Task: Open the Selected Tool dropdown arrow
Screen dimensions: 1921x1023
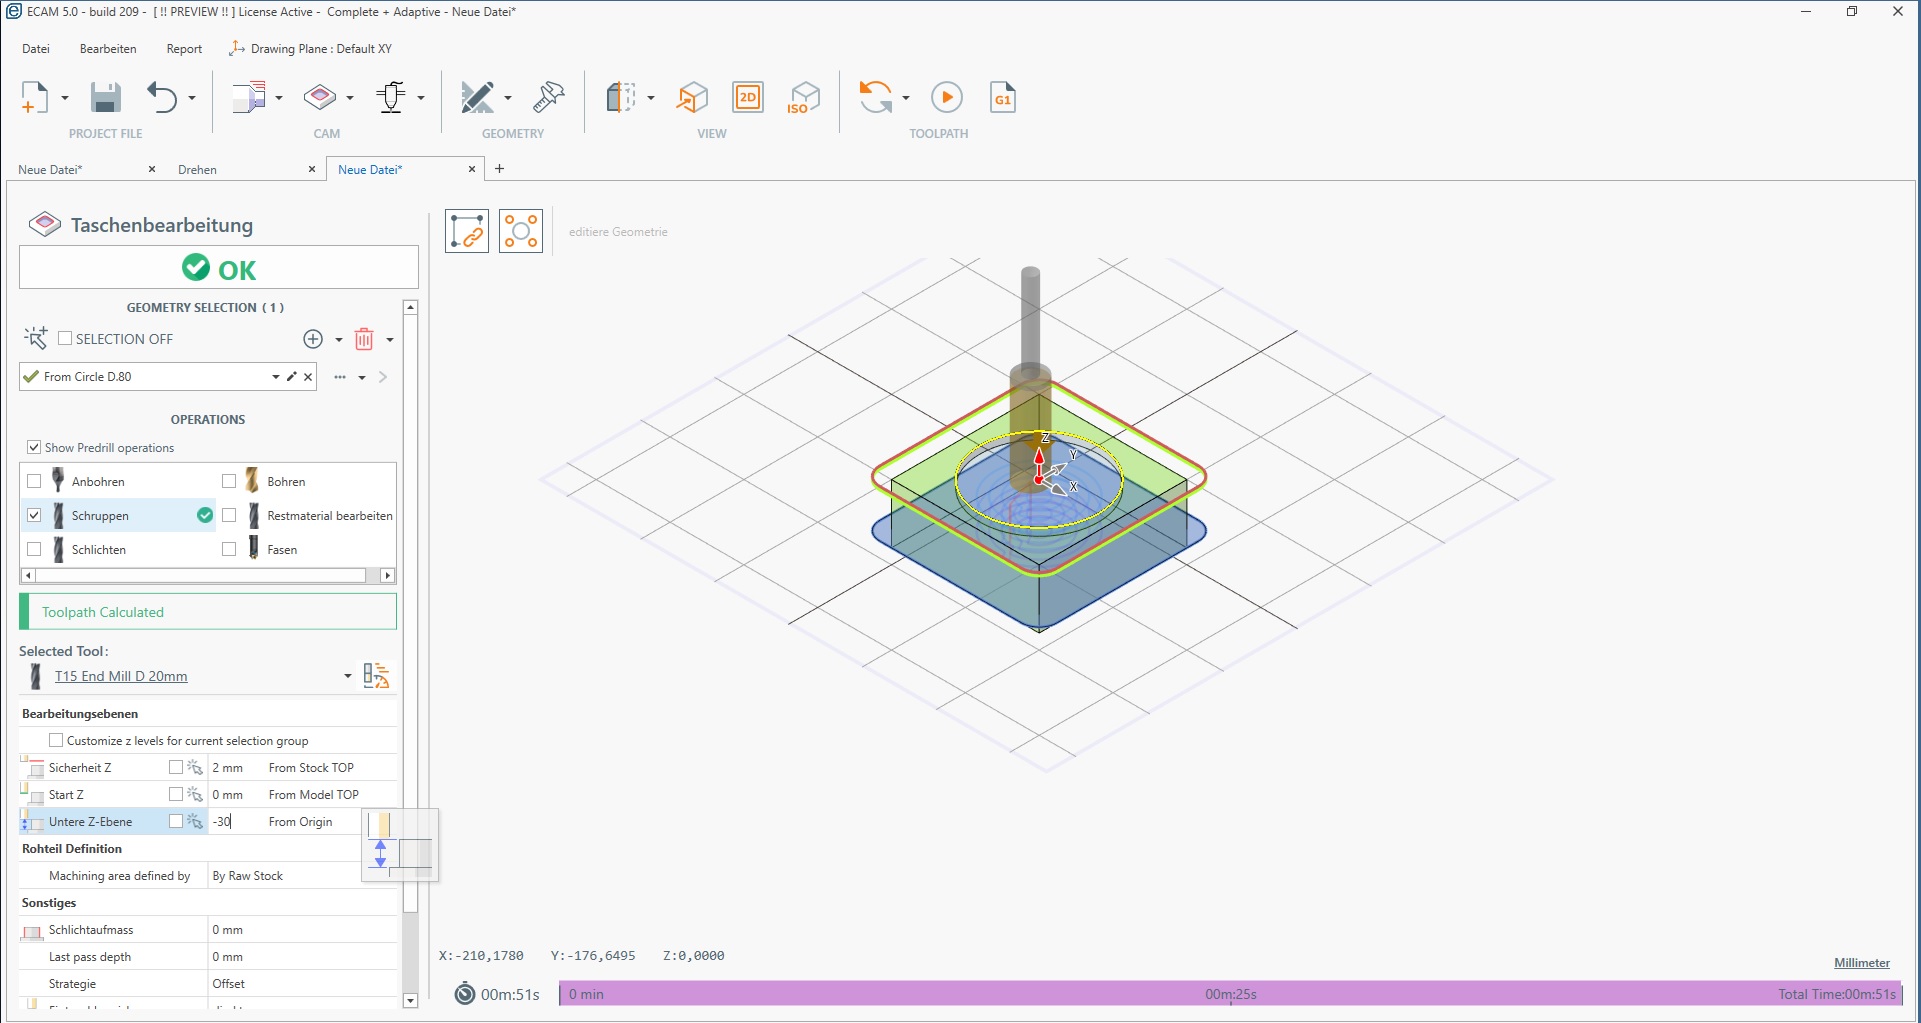Action: (x=347, y=676)
